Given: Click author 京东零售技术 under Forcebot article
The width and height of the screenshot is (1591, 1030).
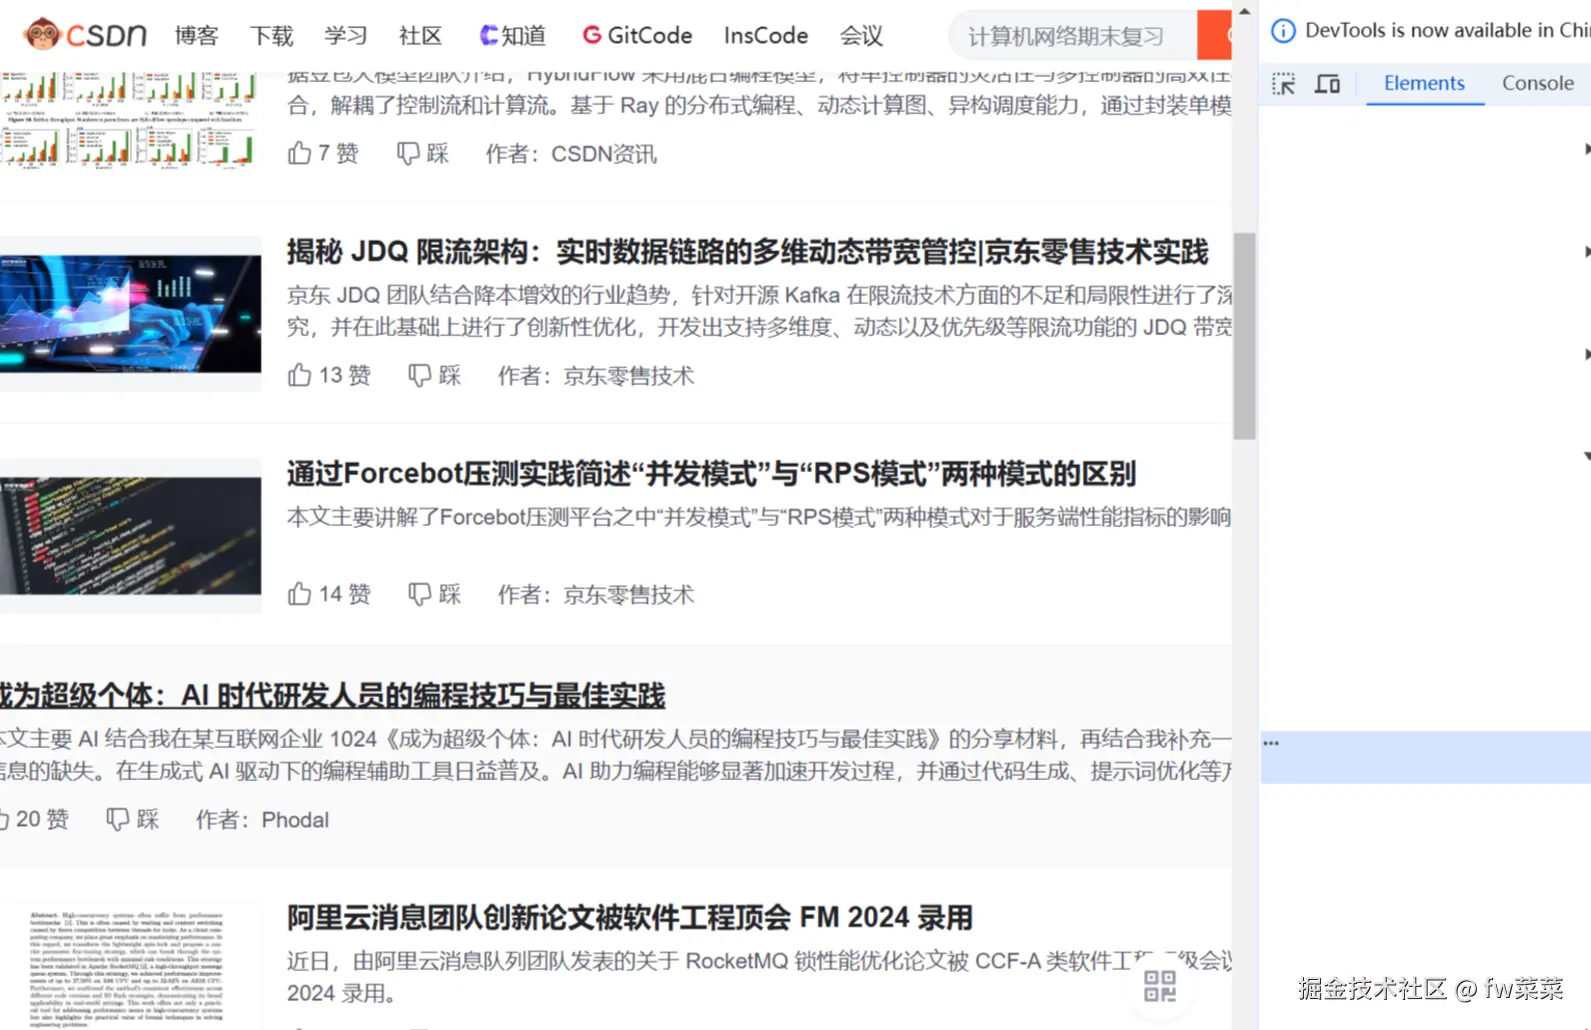Looking at the screenshot, I should tap(629, 595).
